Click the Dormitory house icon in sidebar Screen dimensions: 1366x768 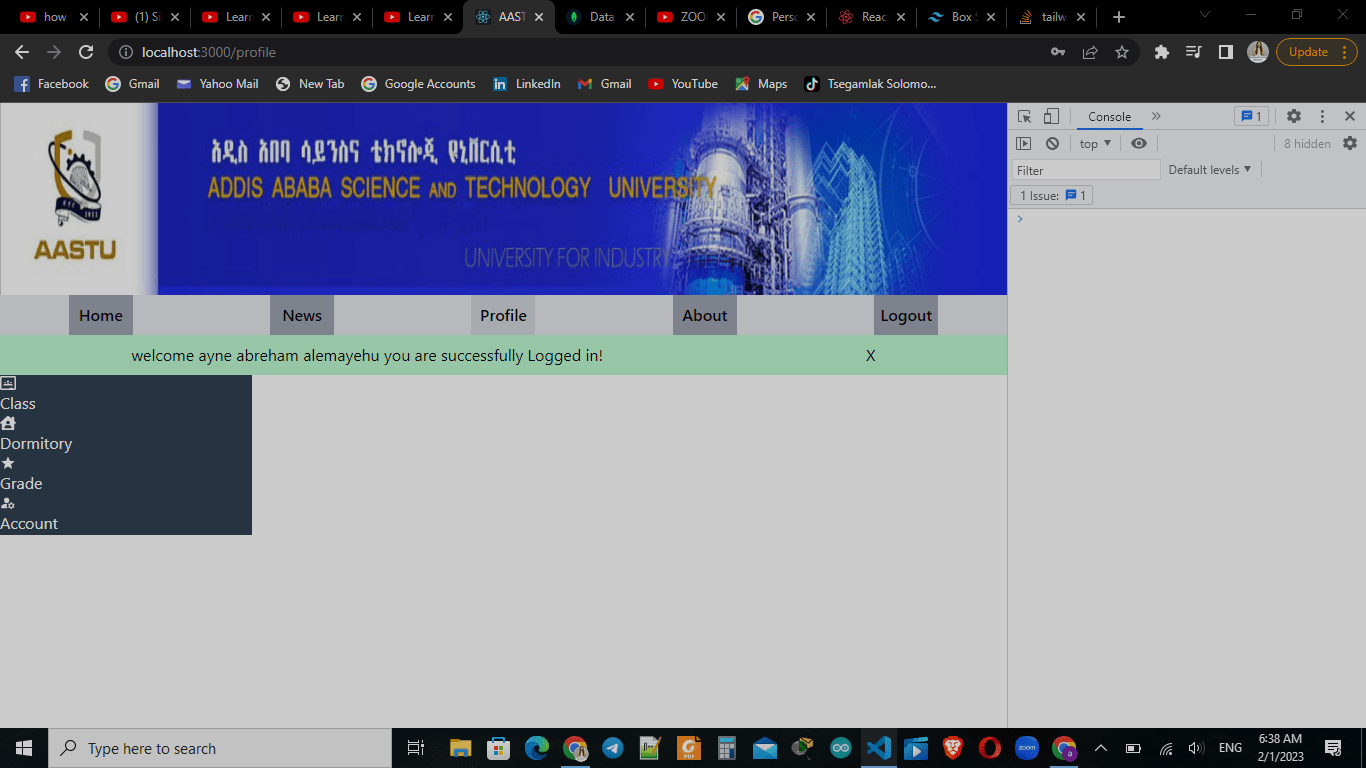(x=8, y=423)
